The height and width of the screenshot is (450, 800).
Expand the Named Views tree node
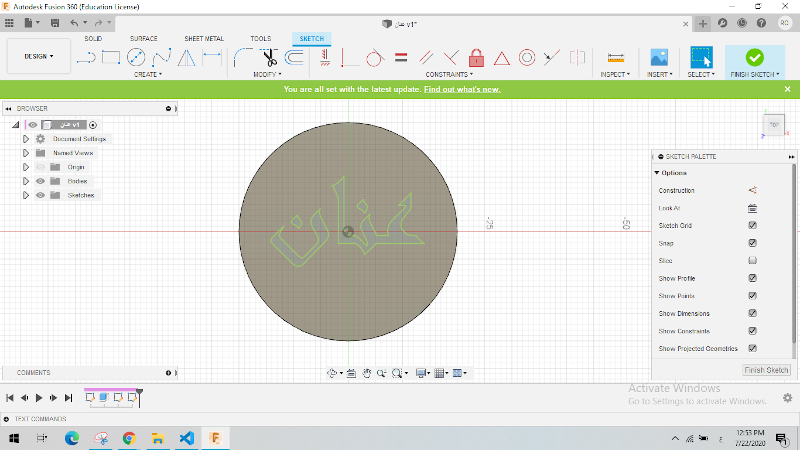(26, 153)
